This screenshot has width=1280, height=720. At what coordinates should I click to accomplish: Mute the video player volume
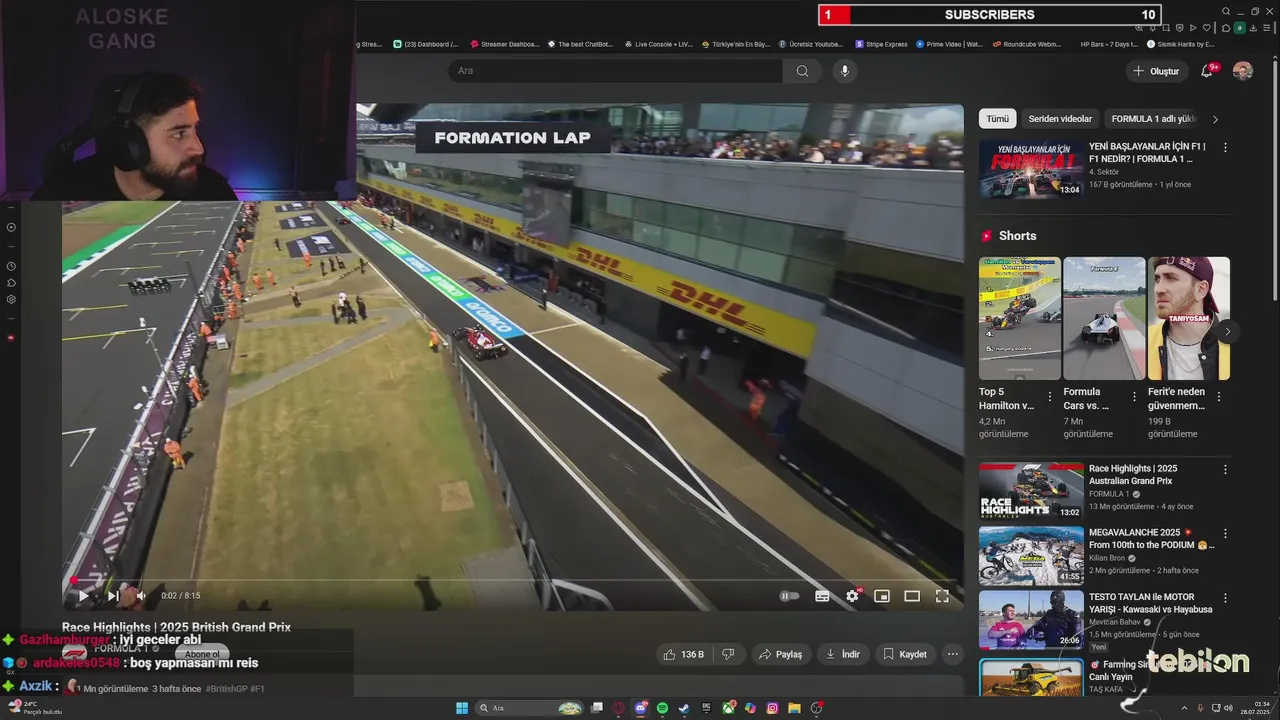coord(141,596)
